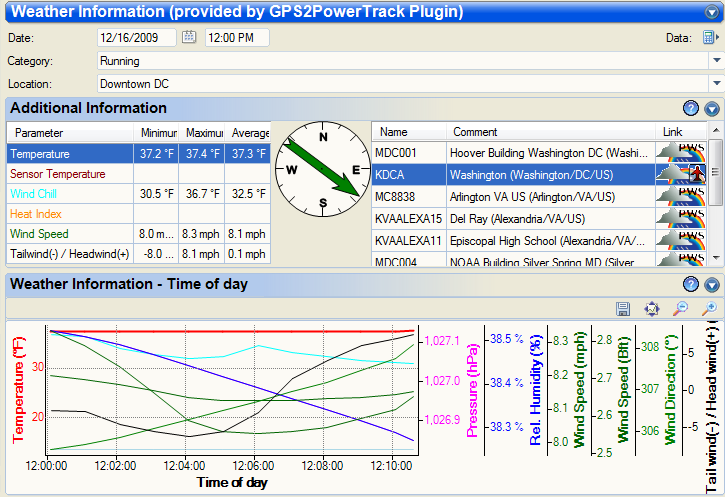
Task: Select the Wind Speed parameter row
Action: pos(138,234)
